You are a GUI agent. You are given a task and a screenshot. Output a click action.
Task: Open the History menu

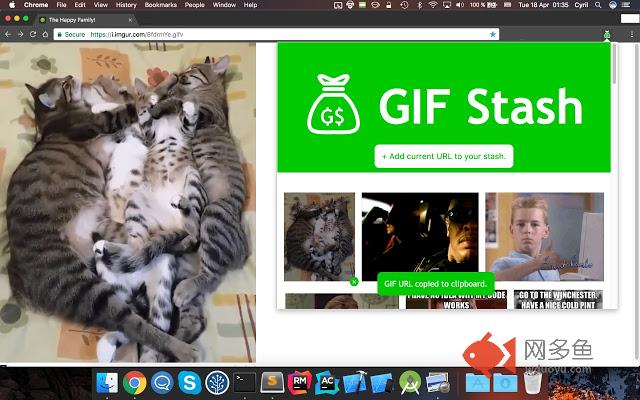pyautogui.click(x=126, y=5)
